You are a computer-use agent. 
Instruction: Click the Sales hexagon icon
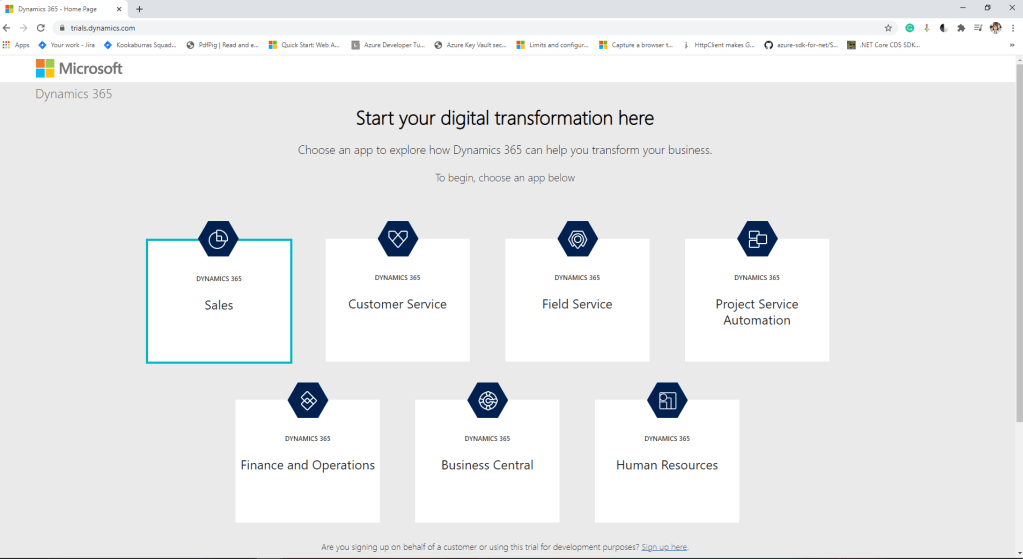point(218,239)
